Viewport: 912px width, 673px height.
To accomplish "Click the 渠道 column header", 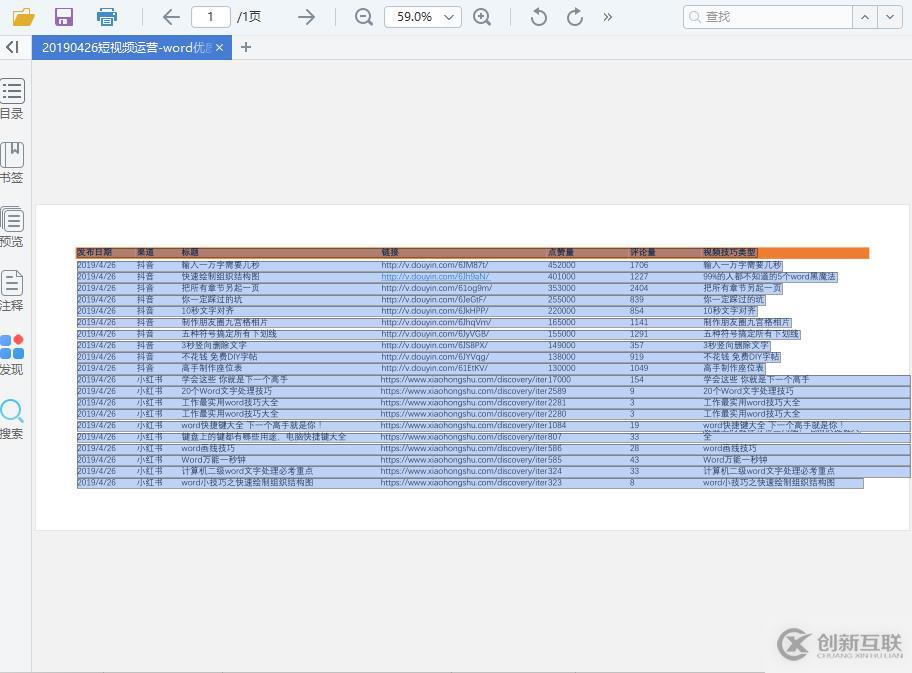I will pyautogui.click(x=145, y=252).
